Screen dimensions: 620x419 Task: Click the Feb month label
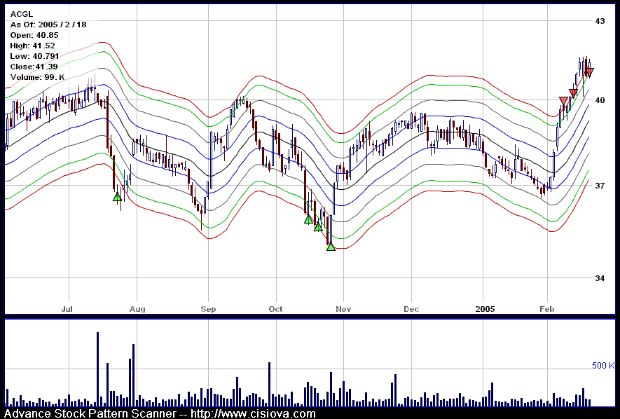[548, 309]
